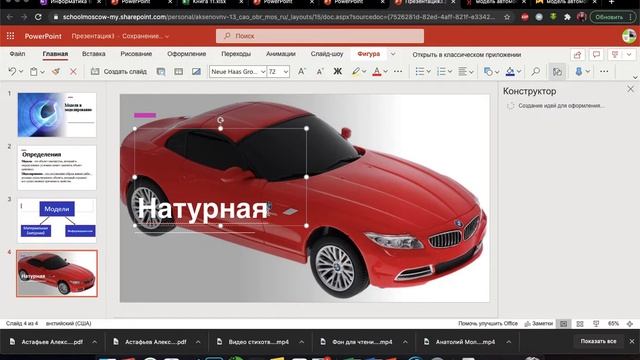Click the numbered list icon
This screenshot has height=360, width=640.
coord(441,71)
